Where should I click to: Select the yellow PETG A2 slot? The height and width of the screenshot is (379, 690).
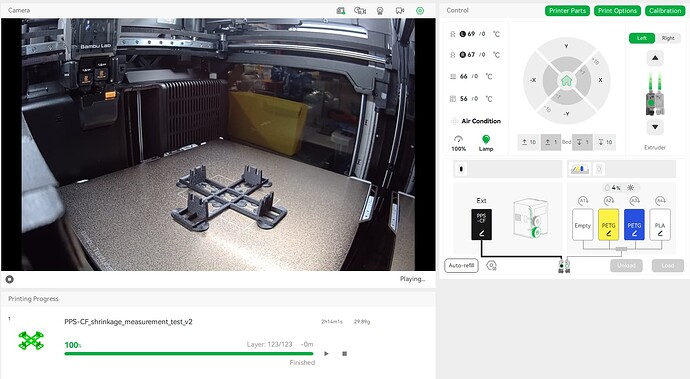pyautogui.click(x=609, y=224)
